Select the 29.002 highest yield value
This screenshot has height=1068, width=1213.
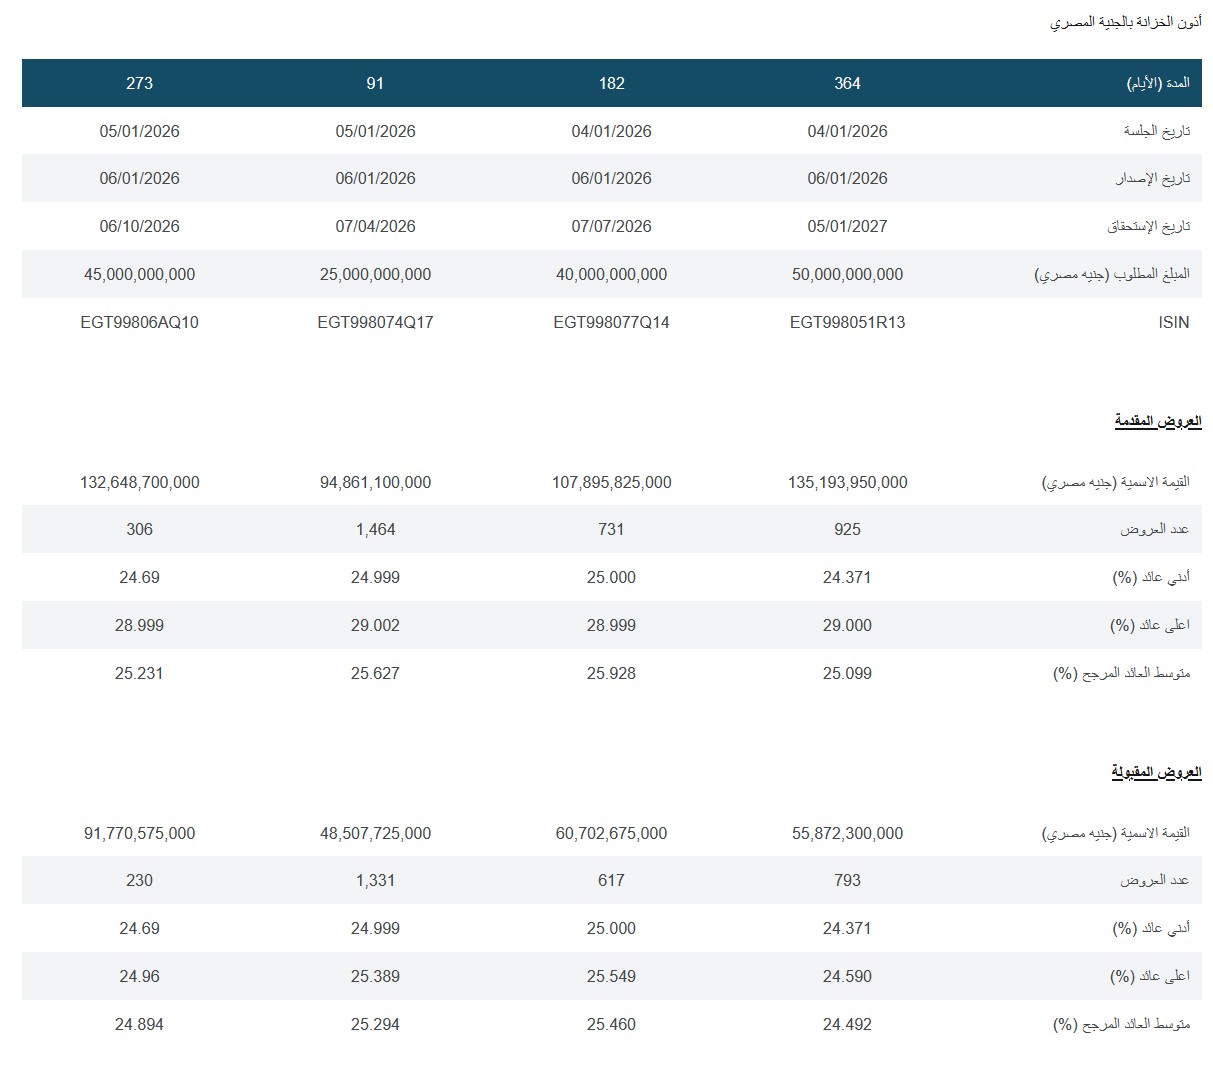point(375,625)
